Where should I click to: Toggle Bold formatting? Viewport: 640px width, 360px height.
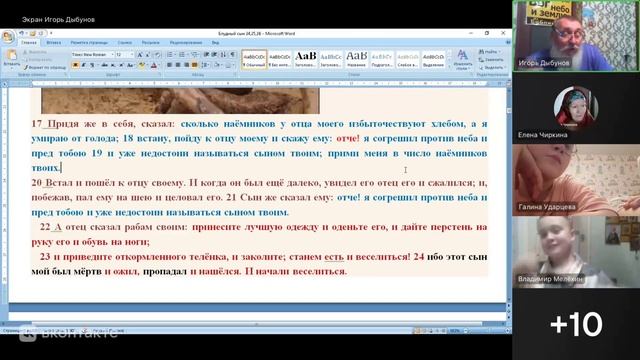[75, 65]
